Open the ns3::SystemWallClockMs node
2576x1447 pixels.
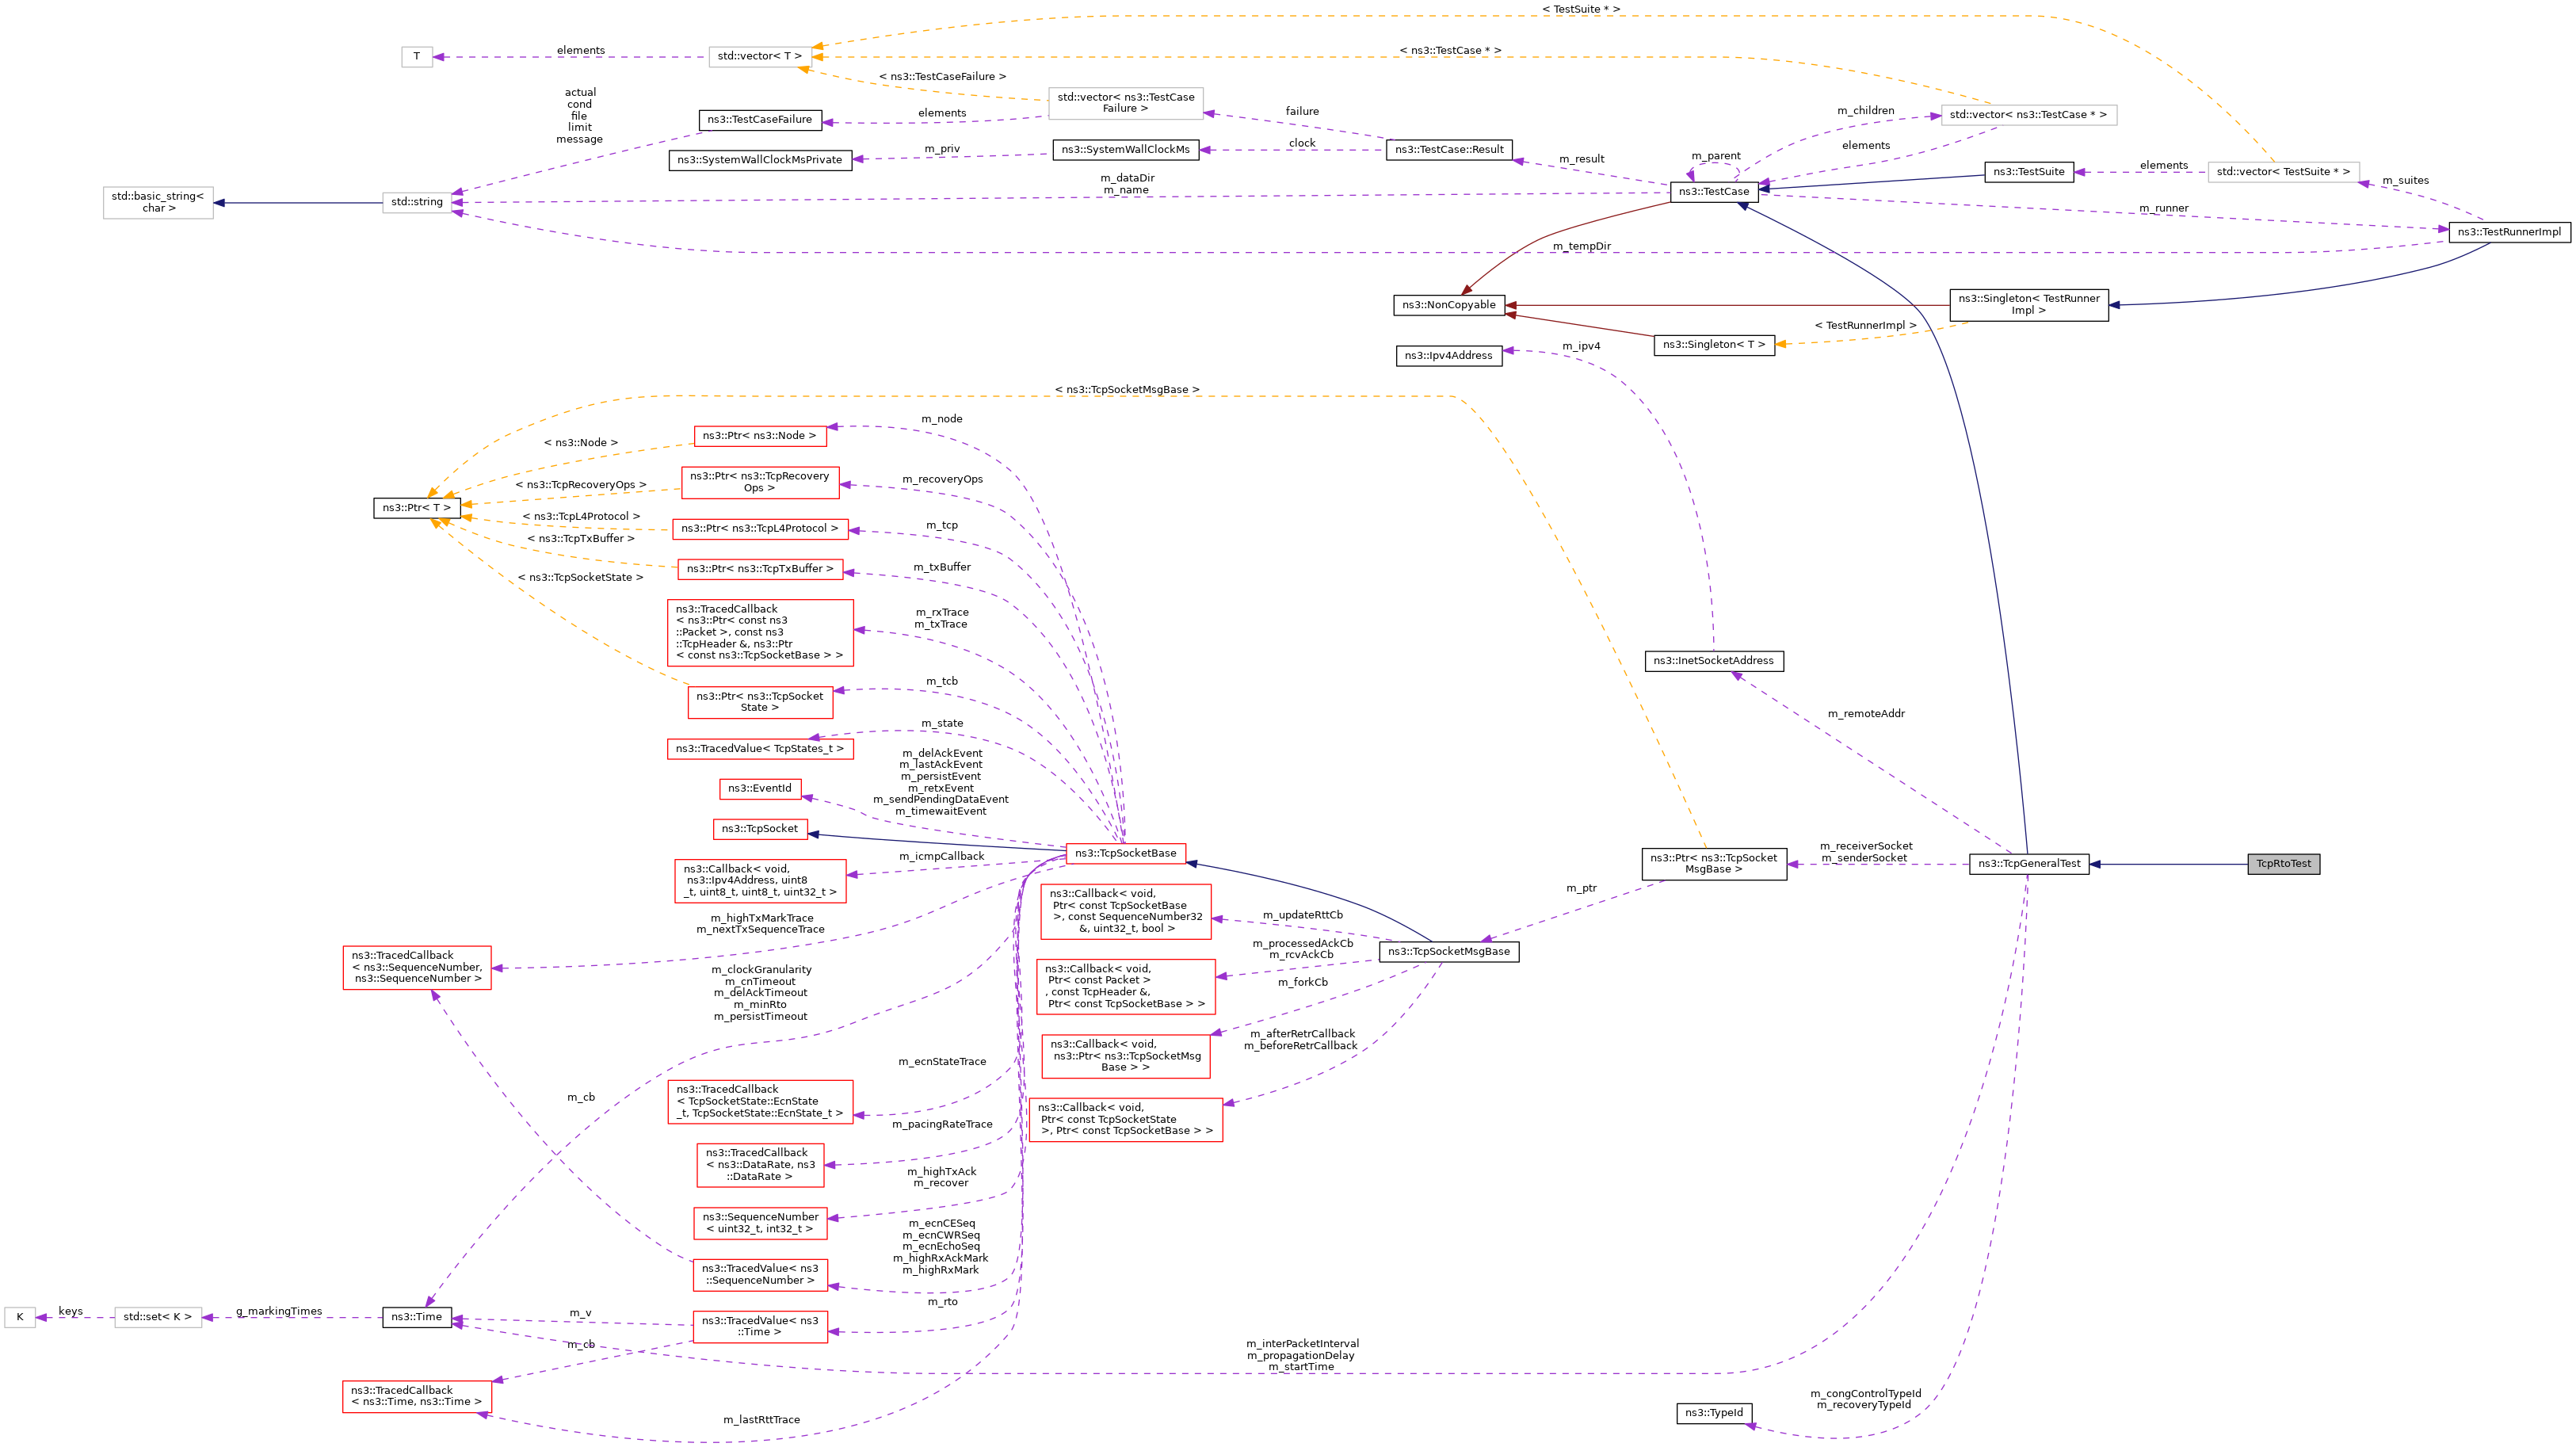click(1125, 150)
